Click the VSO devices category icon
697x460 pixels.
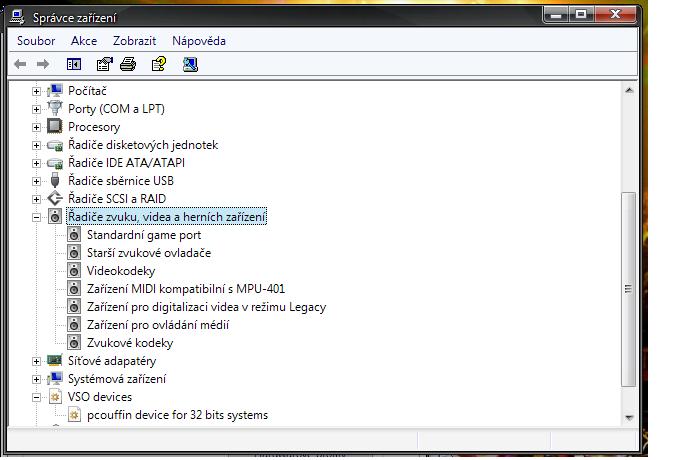pyautogui.click(x=55, y=396)
